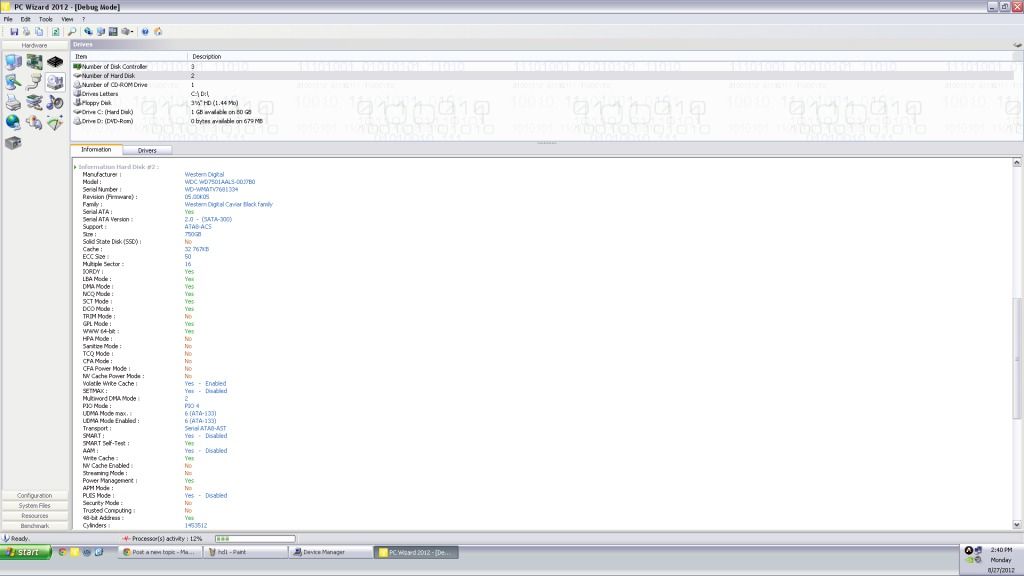The image size is (1024, 576).
Task: Click the Family value Western Digital Caviar Black
Action: coord(229,204)
